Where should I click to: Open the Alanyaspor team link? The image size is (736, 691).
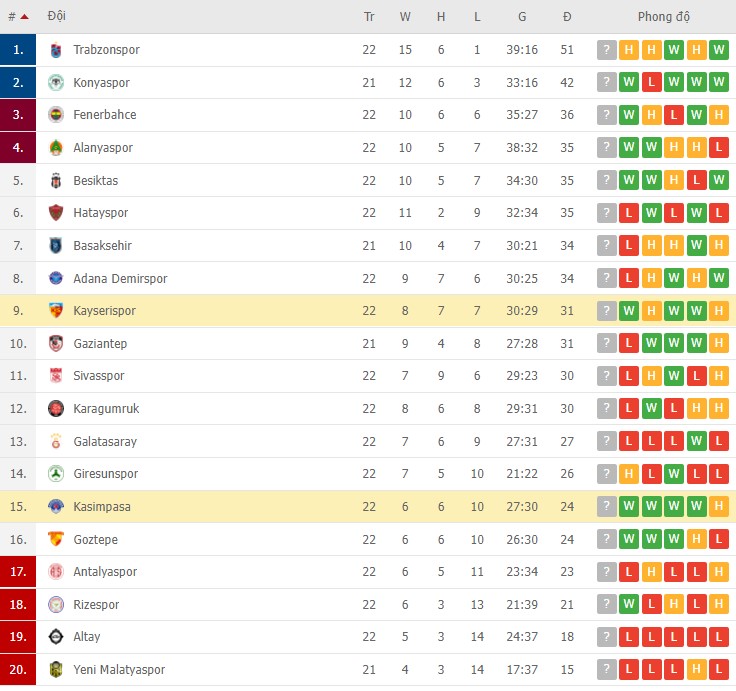pyautogui.click(x=103, y=148)
